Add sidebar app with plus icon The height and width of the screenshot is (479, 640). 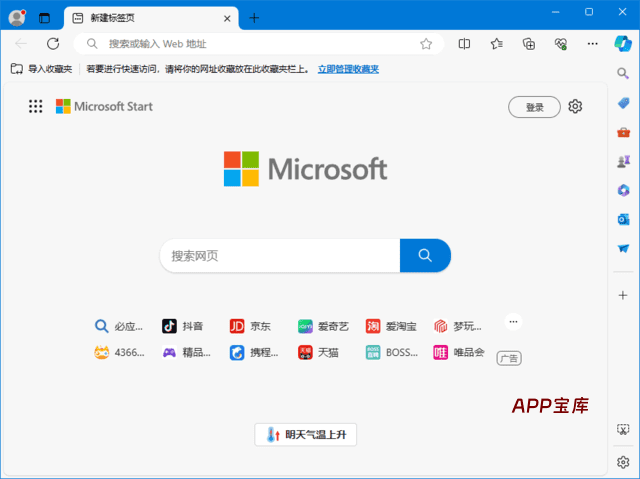(x=623, y=295)
